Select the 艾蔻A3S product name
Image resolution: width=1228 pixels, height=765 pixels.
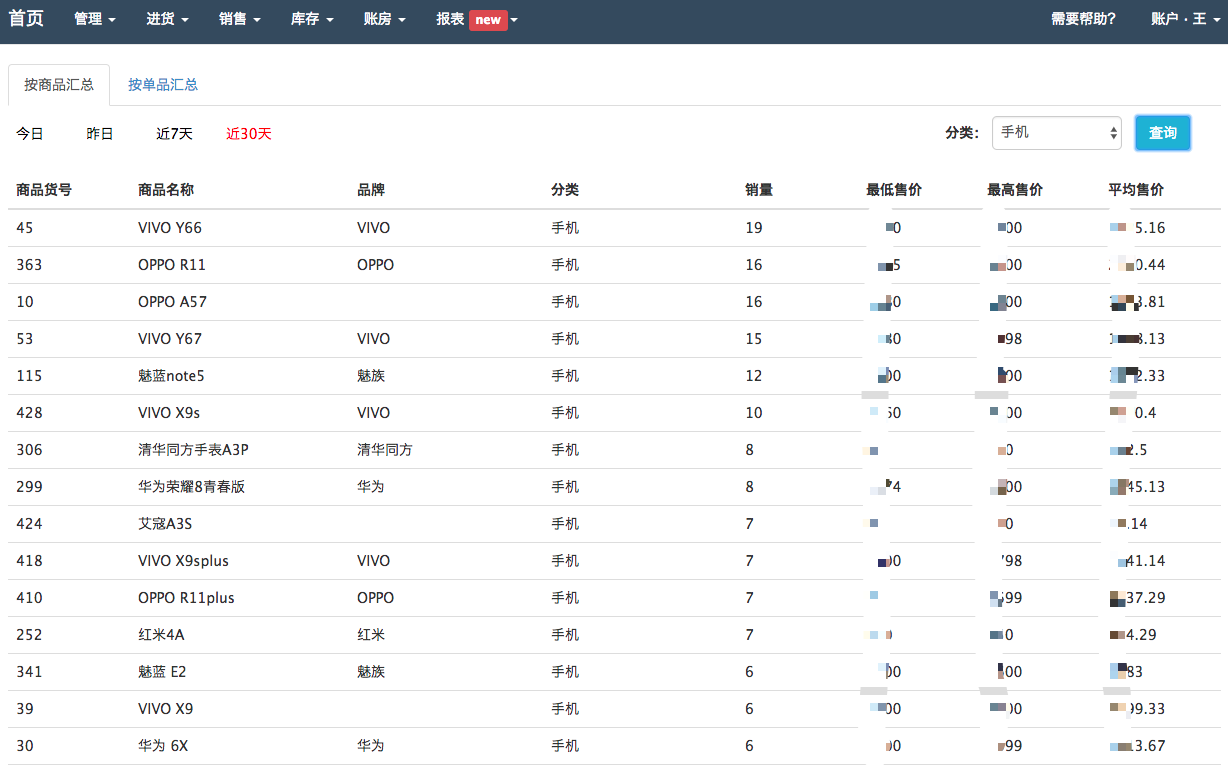pyautogui.click(x=165, y=524)
